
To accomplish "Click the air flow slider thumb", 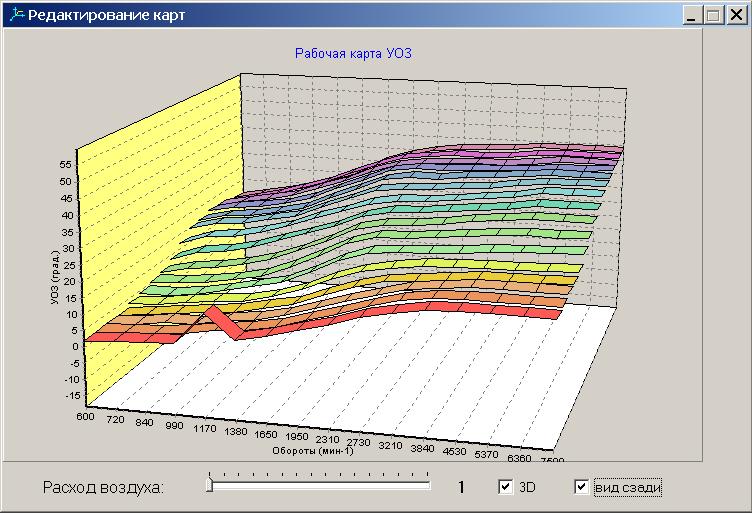I will (209, 486).
